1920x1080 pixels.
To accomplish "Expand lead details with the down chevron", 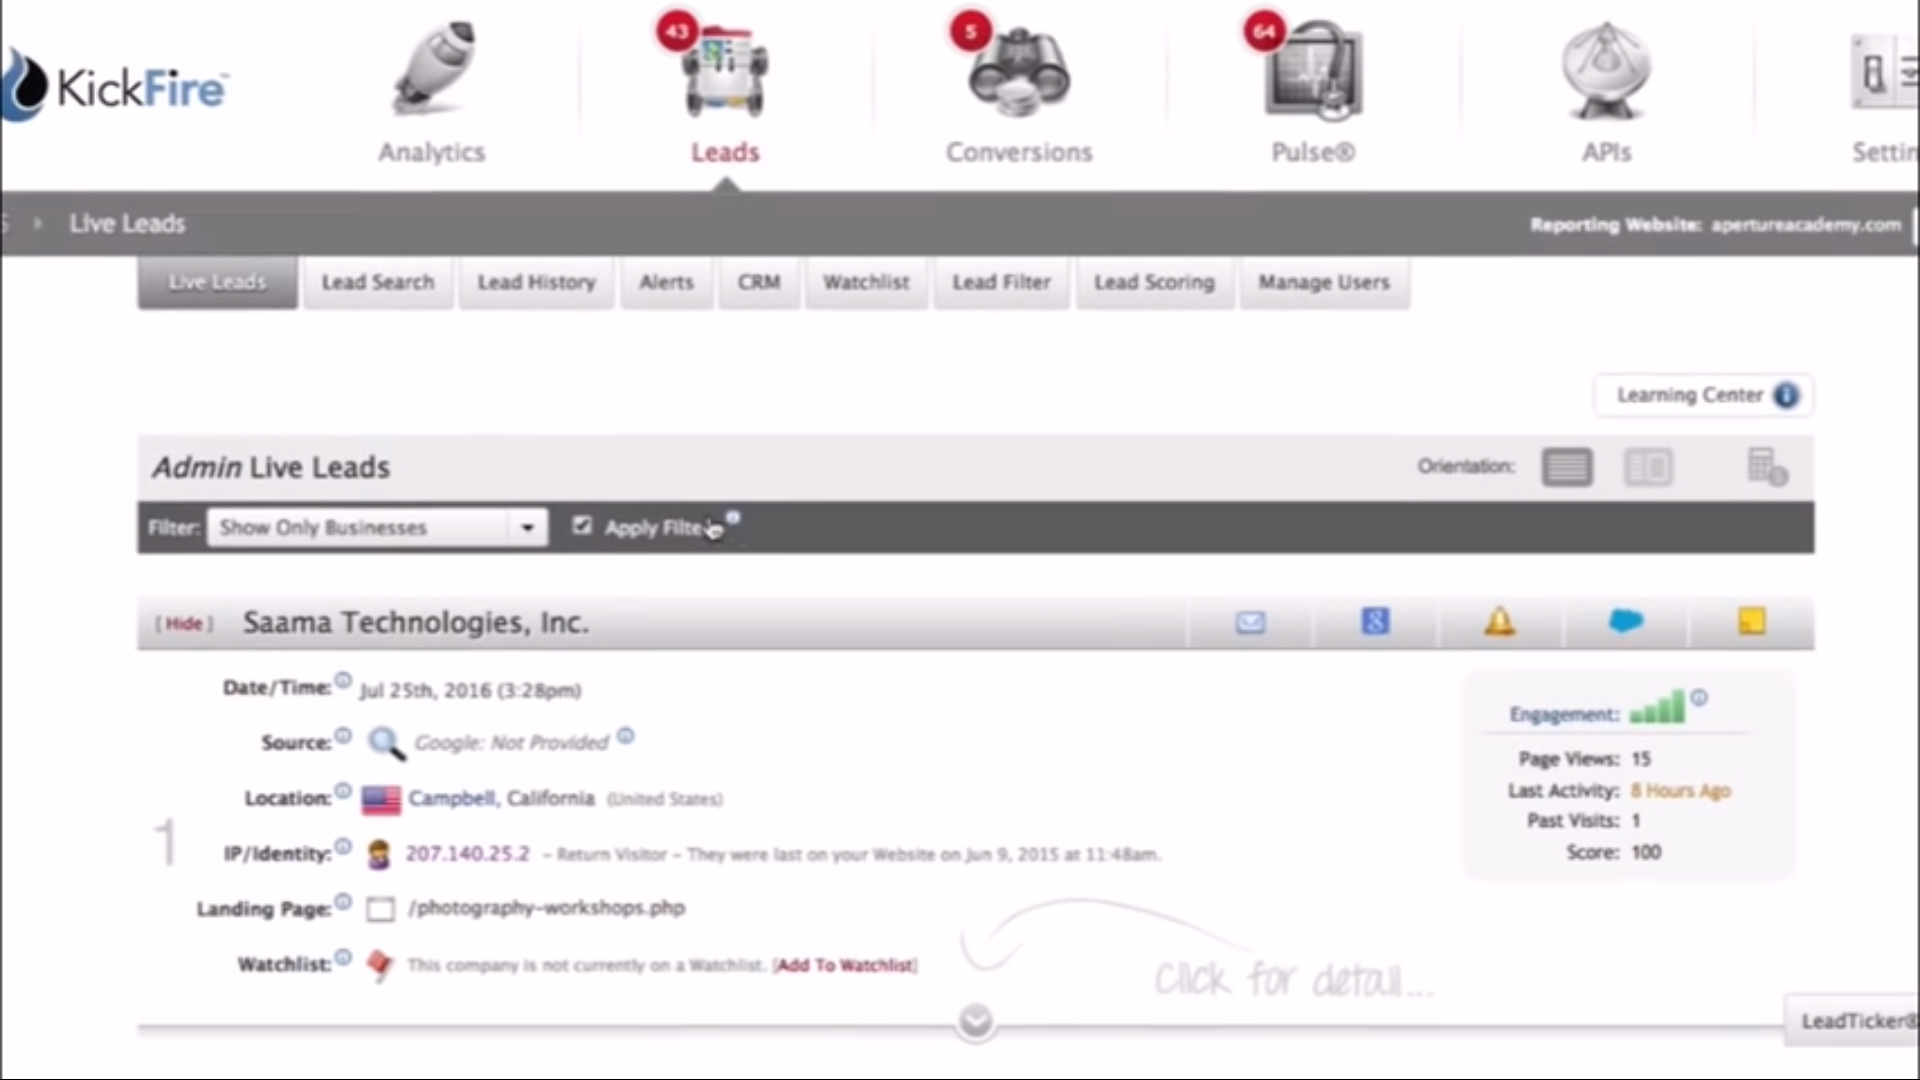I will pos(975,1021).
